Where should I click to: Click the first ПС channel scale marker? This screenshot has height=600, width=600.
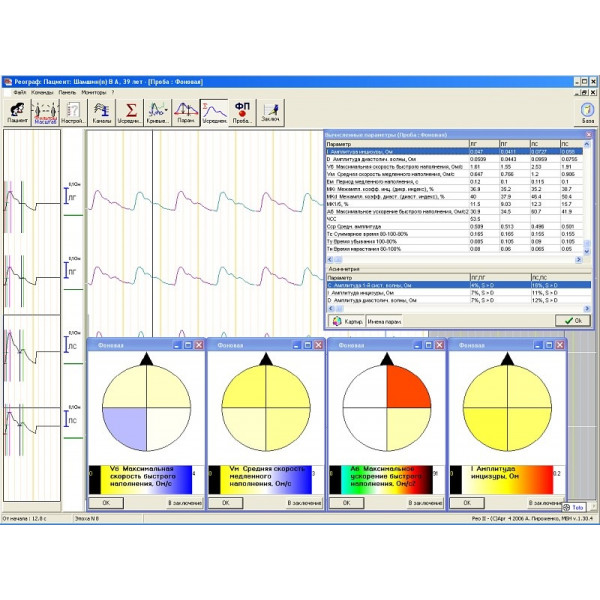coord(66,344)
